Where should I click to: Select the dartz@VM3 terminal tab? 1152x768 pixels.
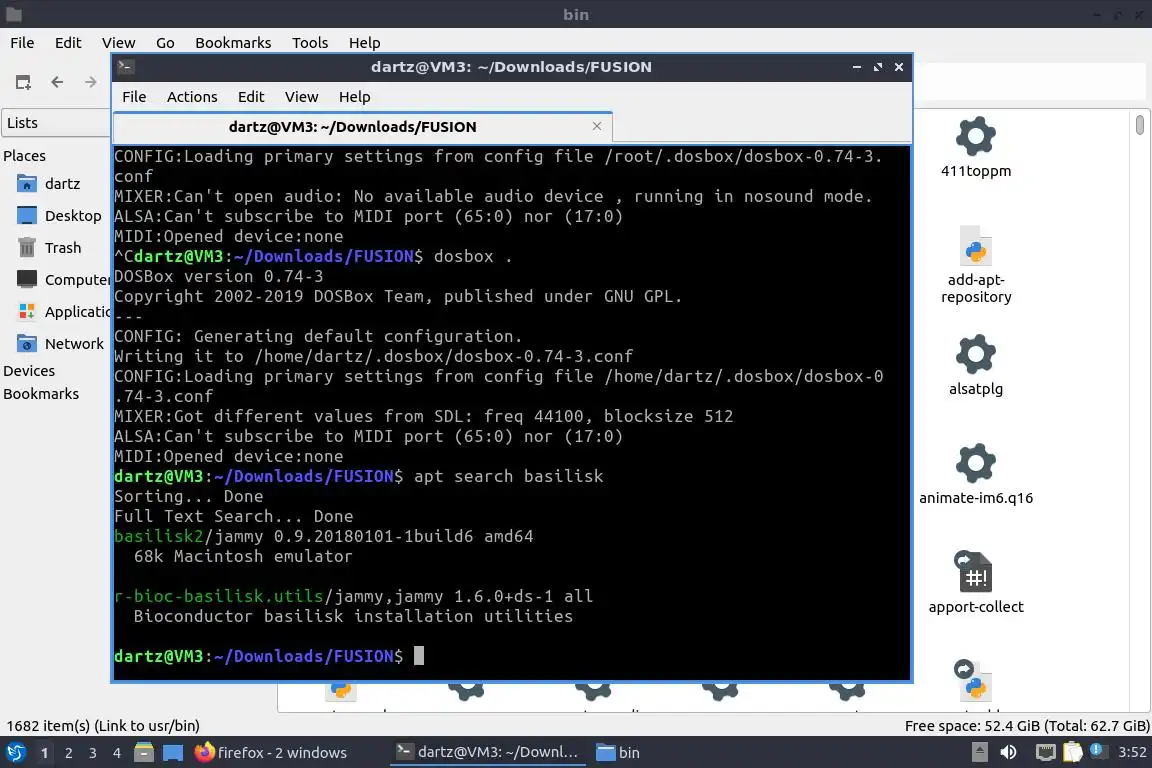(x=353, y=127)
